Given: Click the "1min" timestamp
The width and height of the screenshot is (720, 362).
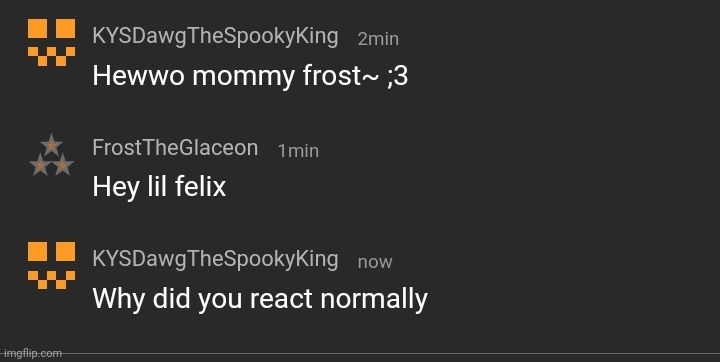Looking at the screenshot, I should point(298,151).
